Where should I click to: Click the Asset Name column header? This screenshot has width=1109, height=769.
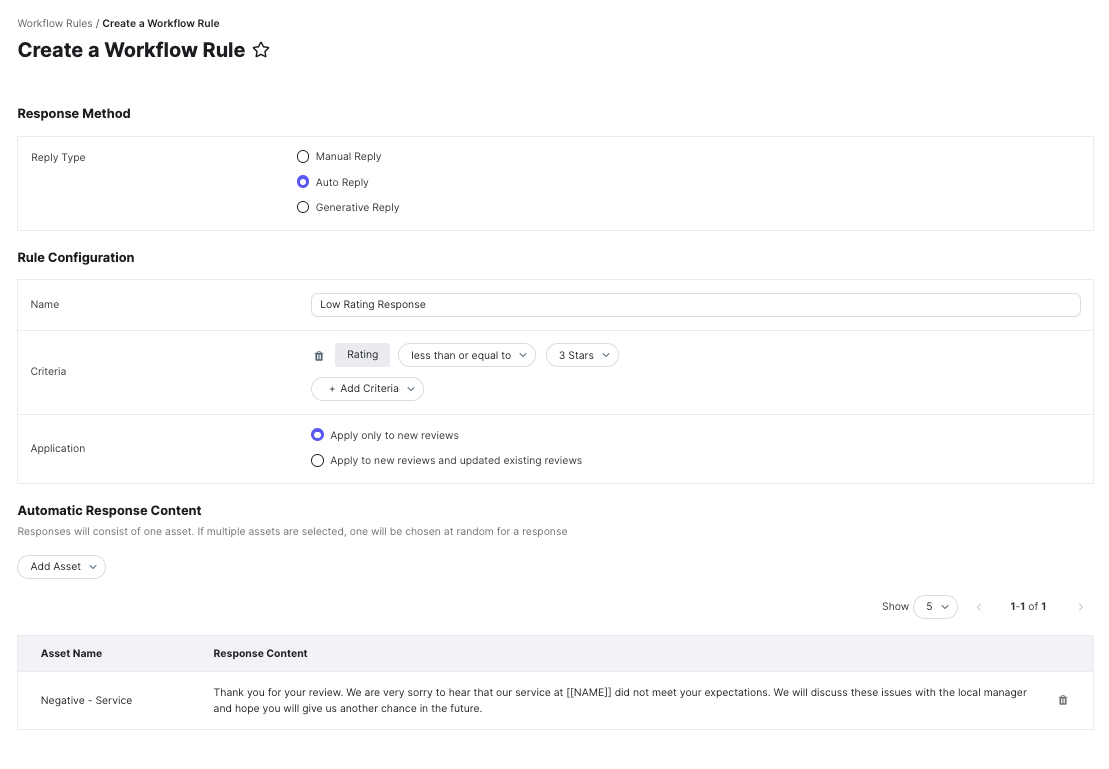pos(71,653)
